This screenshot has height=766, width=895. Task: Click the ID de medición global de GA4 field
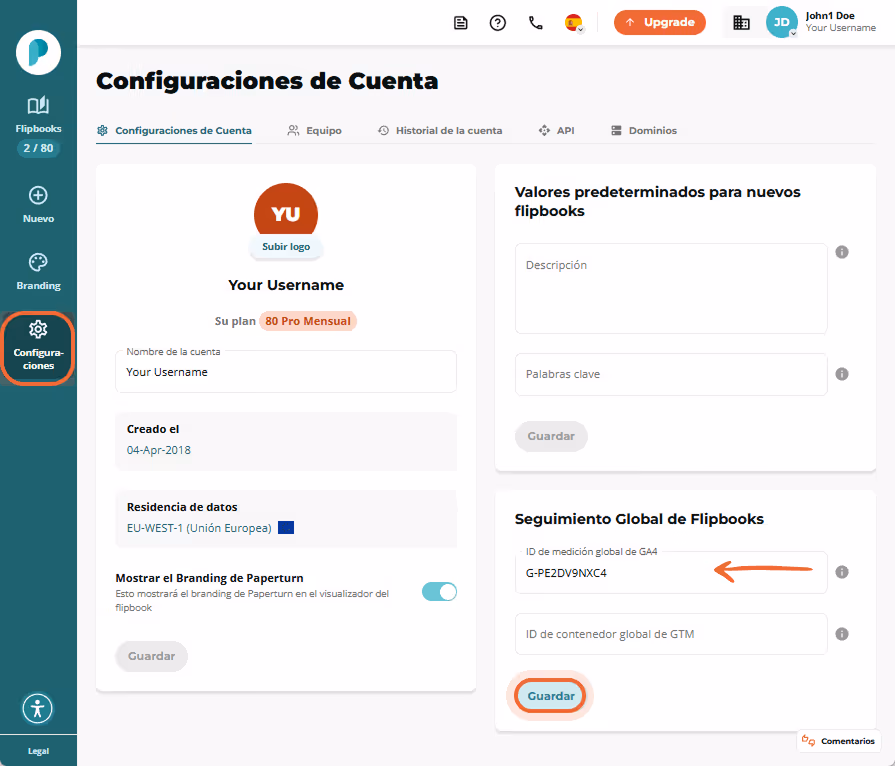[671, 573]
